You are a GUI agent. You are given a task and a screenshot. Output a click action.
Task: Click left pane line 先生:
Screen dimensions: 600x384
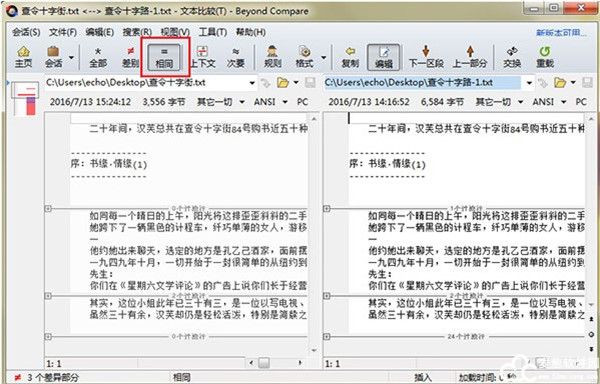[101, 274]
